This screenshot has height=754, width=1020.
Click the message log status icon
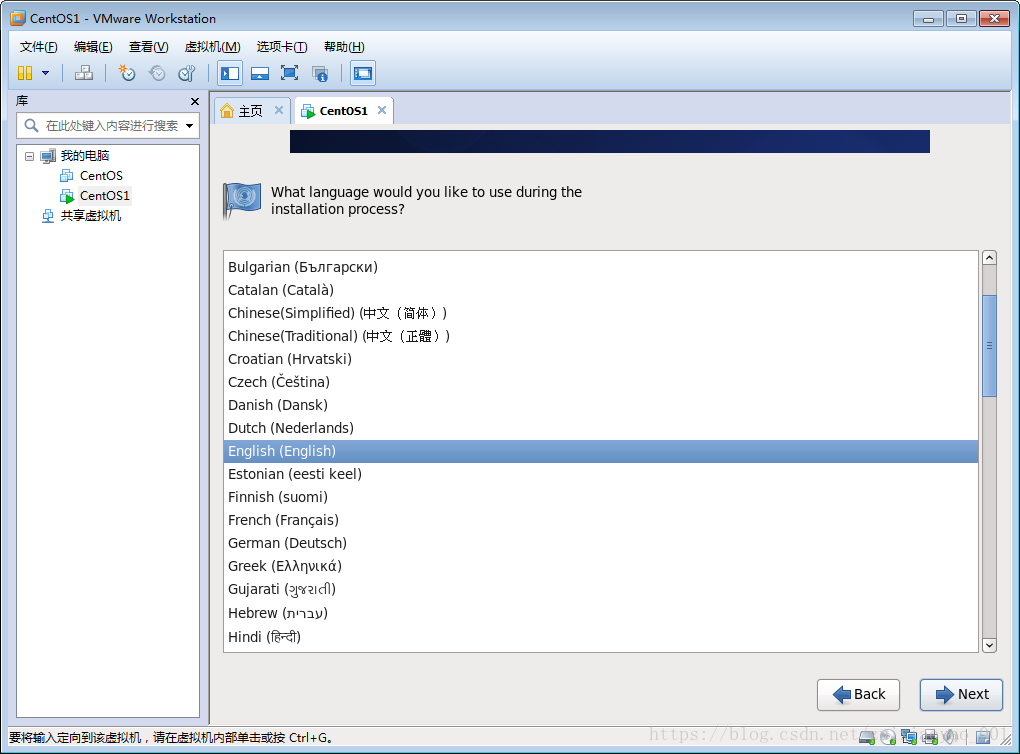pyautogui.click(x=983, y=736)
